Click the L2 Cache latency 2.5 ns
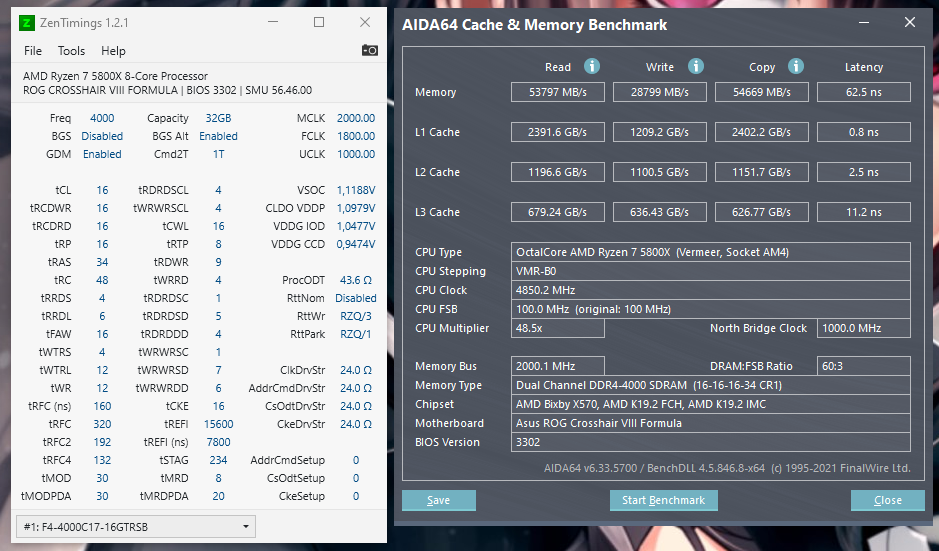This screenshot has width=939, height=551. (x=864, y=172)
